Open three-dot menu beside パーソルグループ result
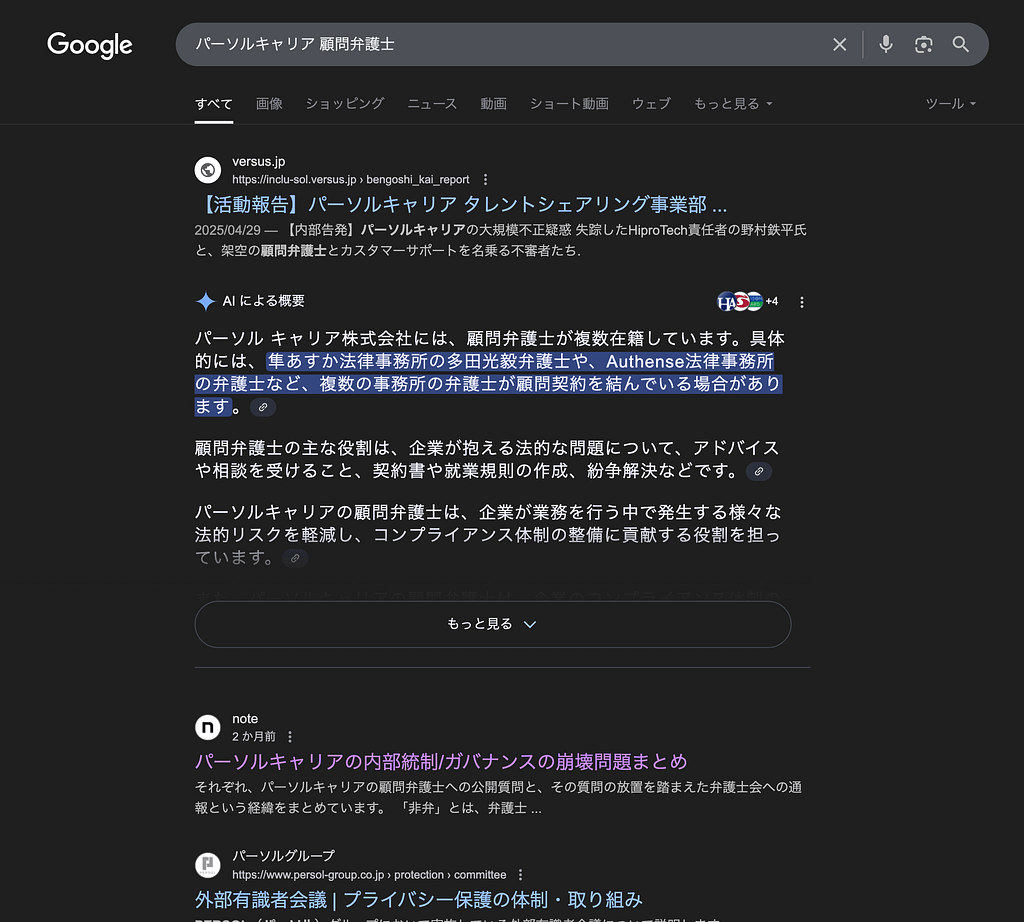This screenshot has width=1024, height=922. (x=520, y=875)
